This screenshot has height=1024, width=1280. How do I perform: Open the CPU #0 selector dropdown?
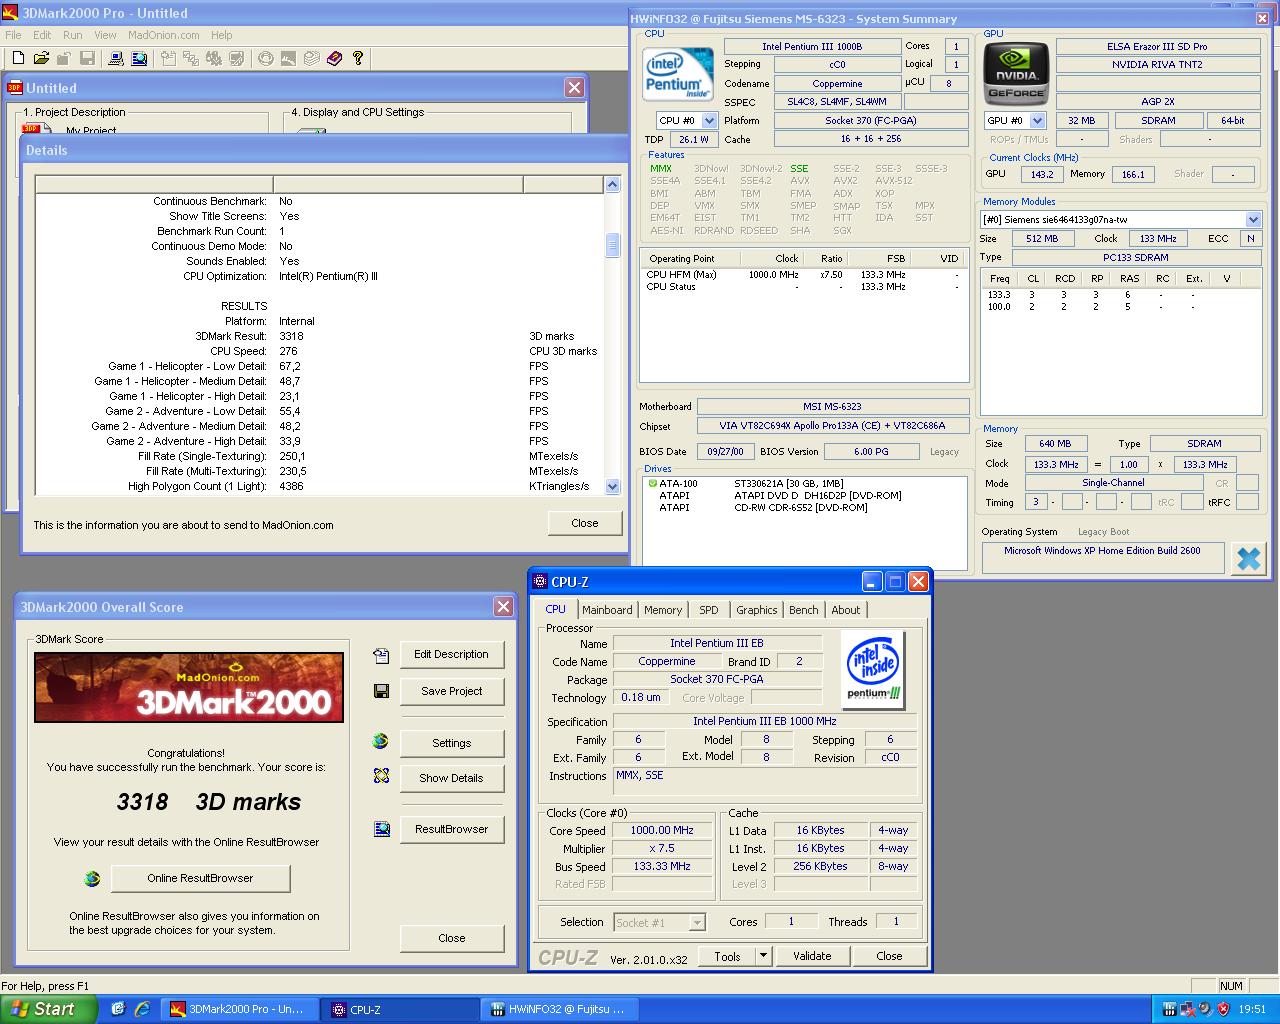708,120
